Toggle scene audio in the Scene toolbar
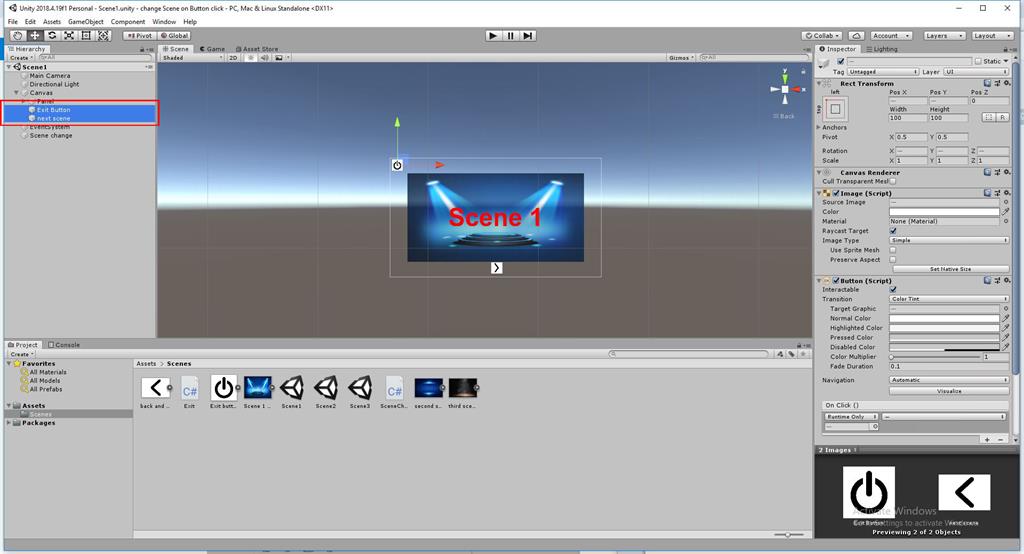This screenshot has height=554, width=1024. (x=264, y=57)
